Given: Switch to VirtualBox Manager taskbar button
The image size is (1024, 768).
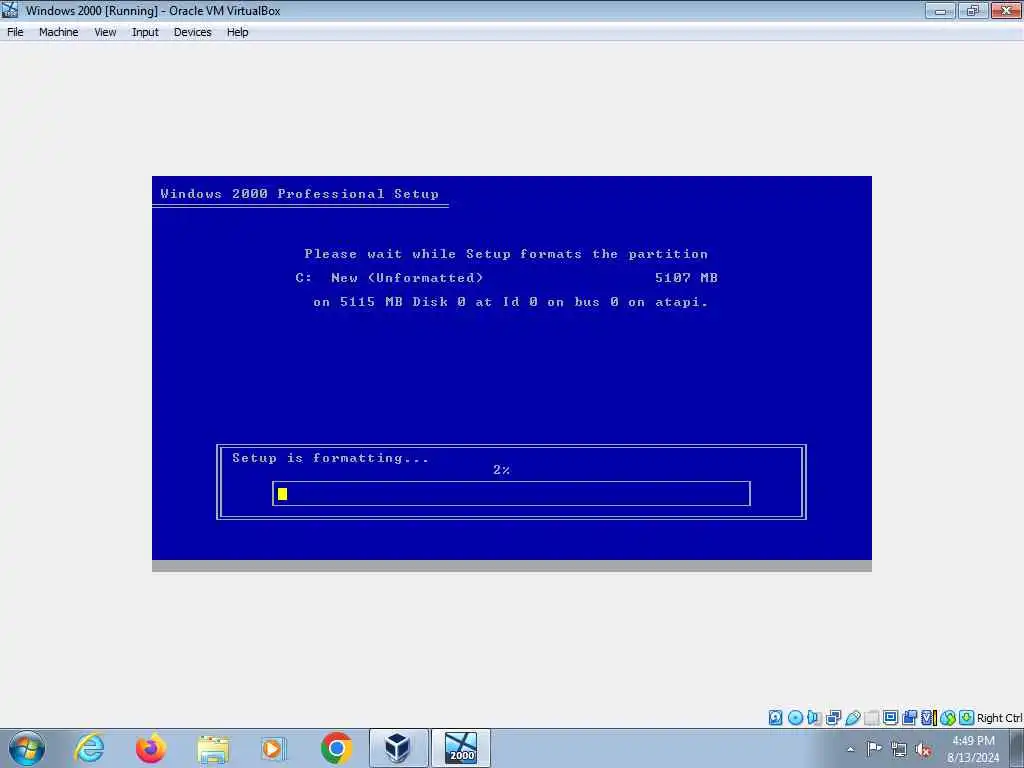Looking at the screenshot, I should [x=398, y=748].
